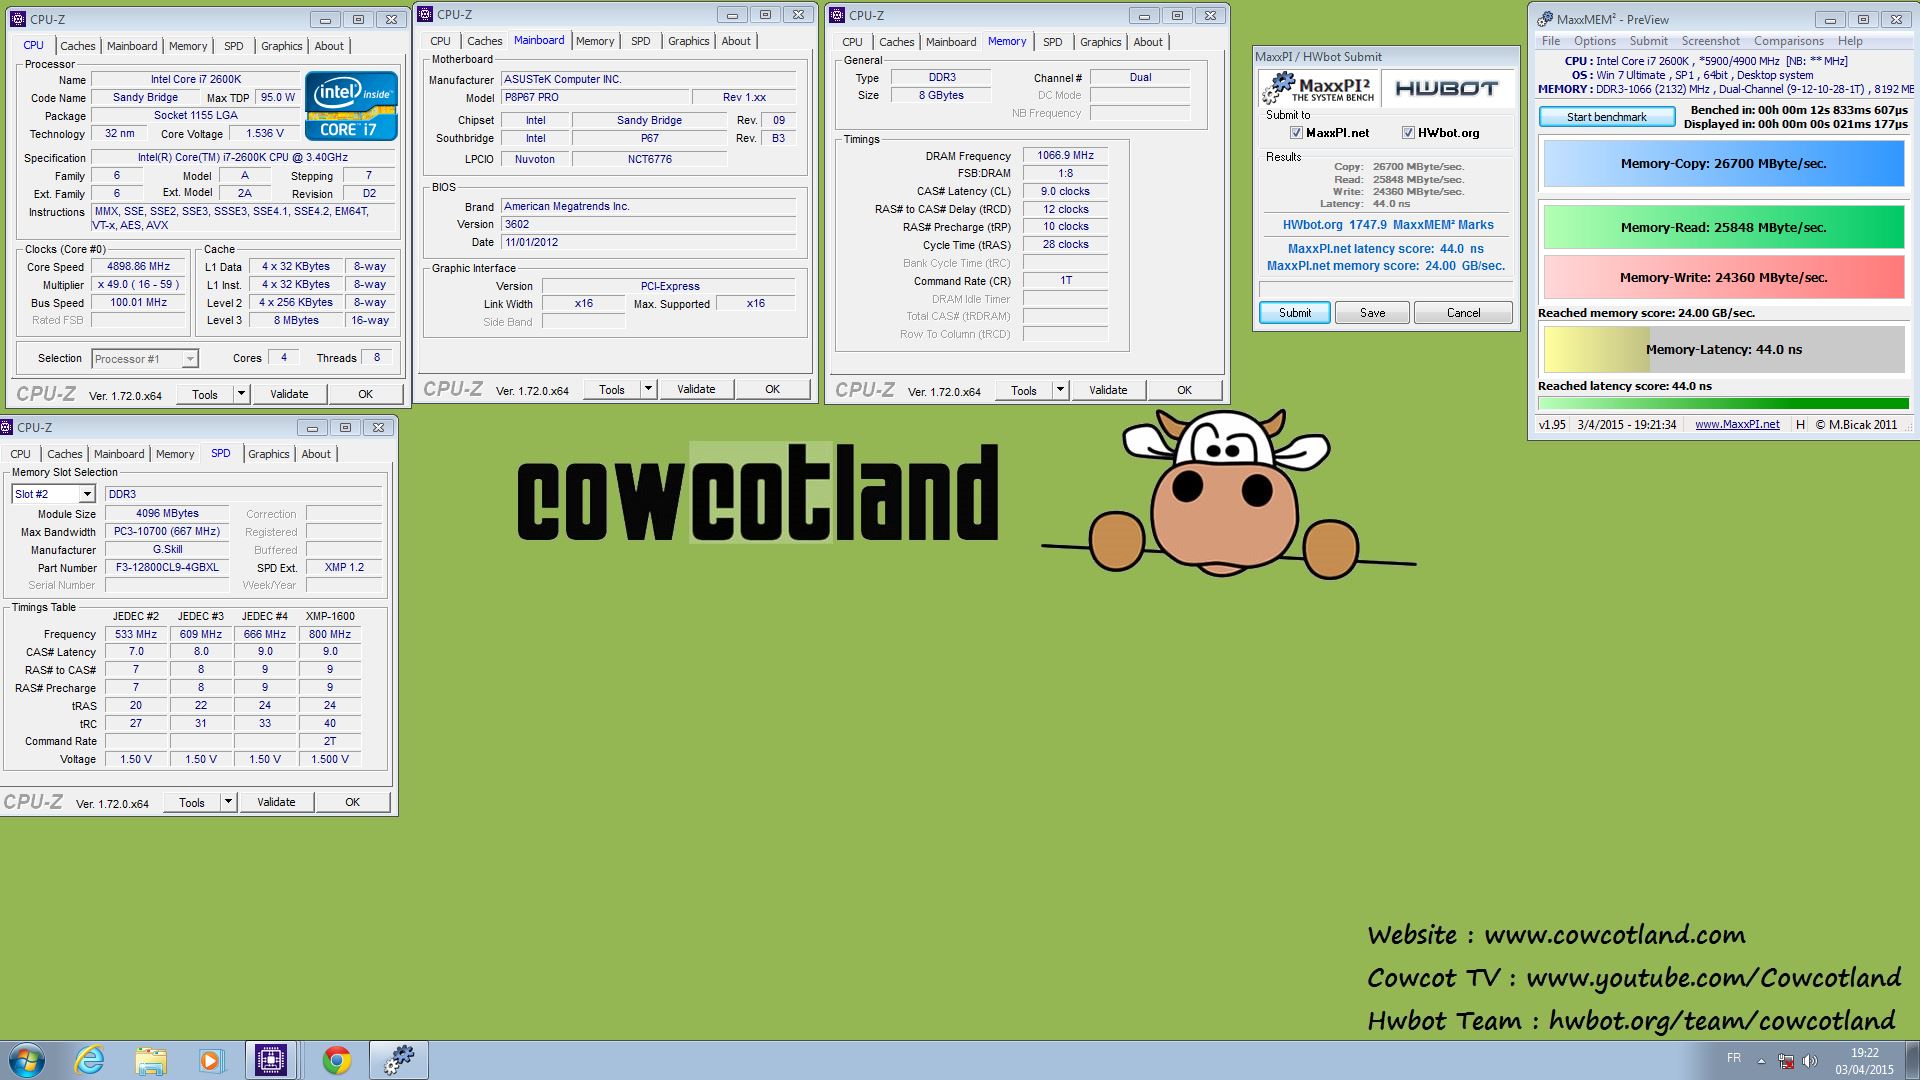
Task: Launch Windows Media Player from taskbar
Action: 211,1060
